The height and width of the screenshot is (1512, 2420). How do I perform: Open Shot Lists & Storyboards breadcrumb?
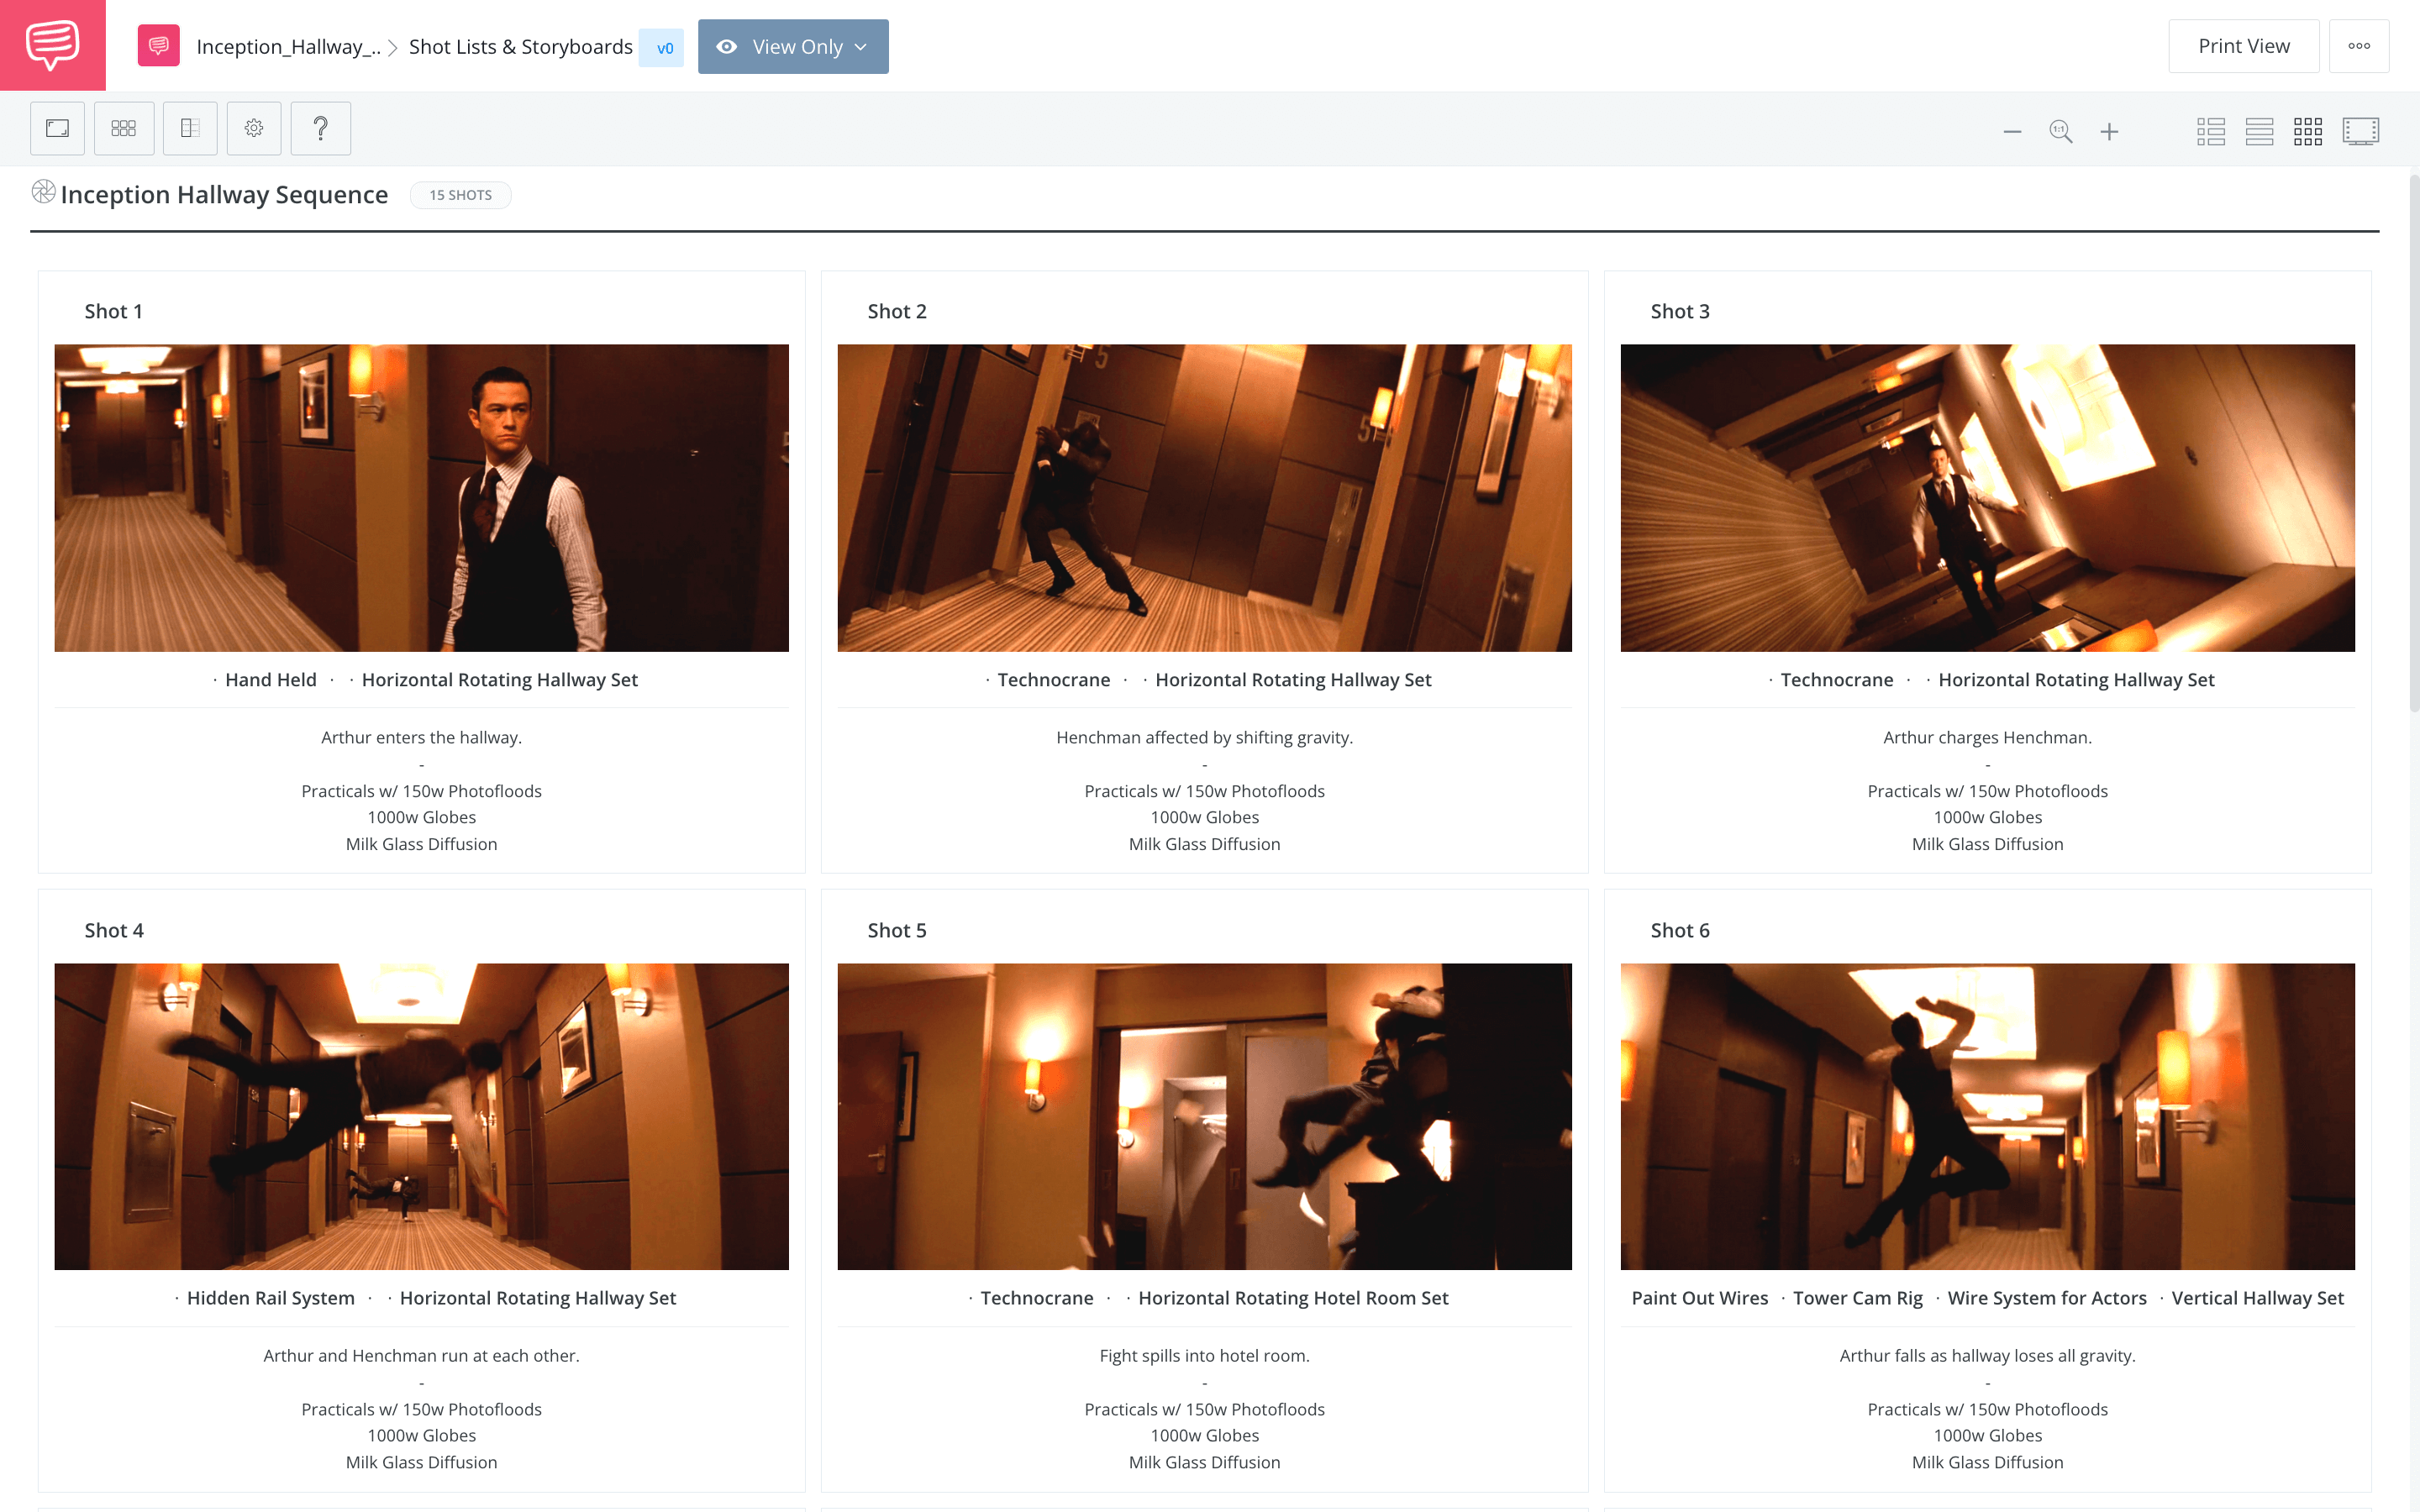coord(521,45)
